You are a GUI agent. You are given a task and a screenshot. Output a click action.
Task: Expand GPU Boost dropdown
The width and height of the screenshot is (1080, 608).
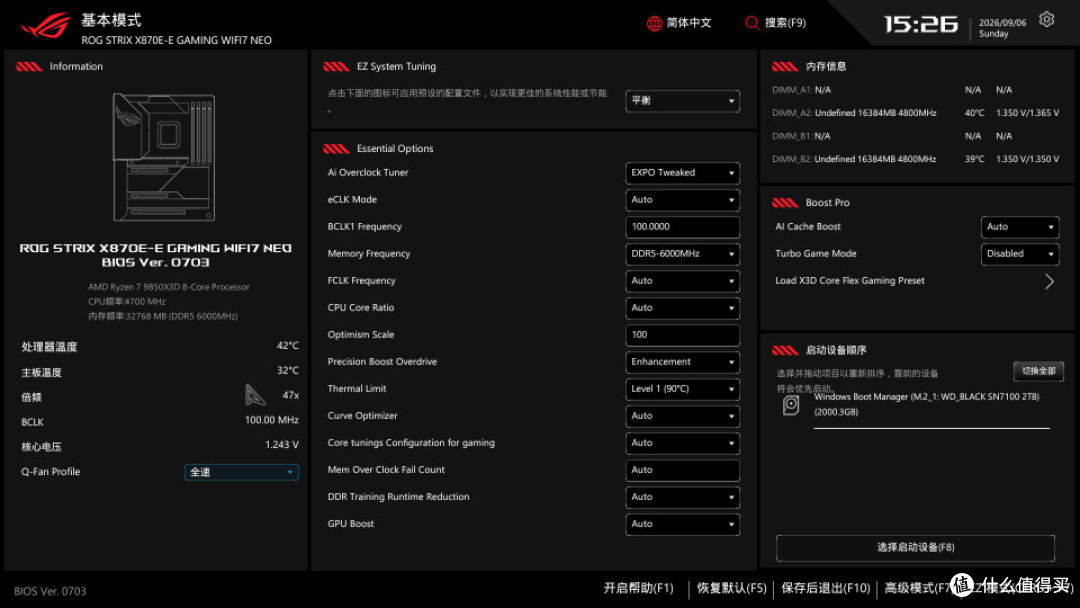[x=683, y=524]
